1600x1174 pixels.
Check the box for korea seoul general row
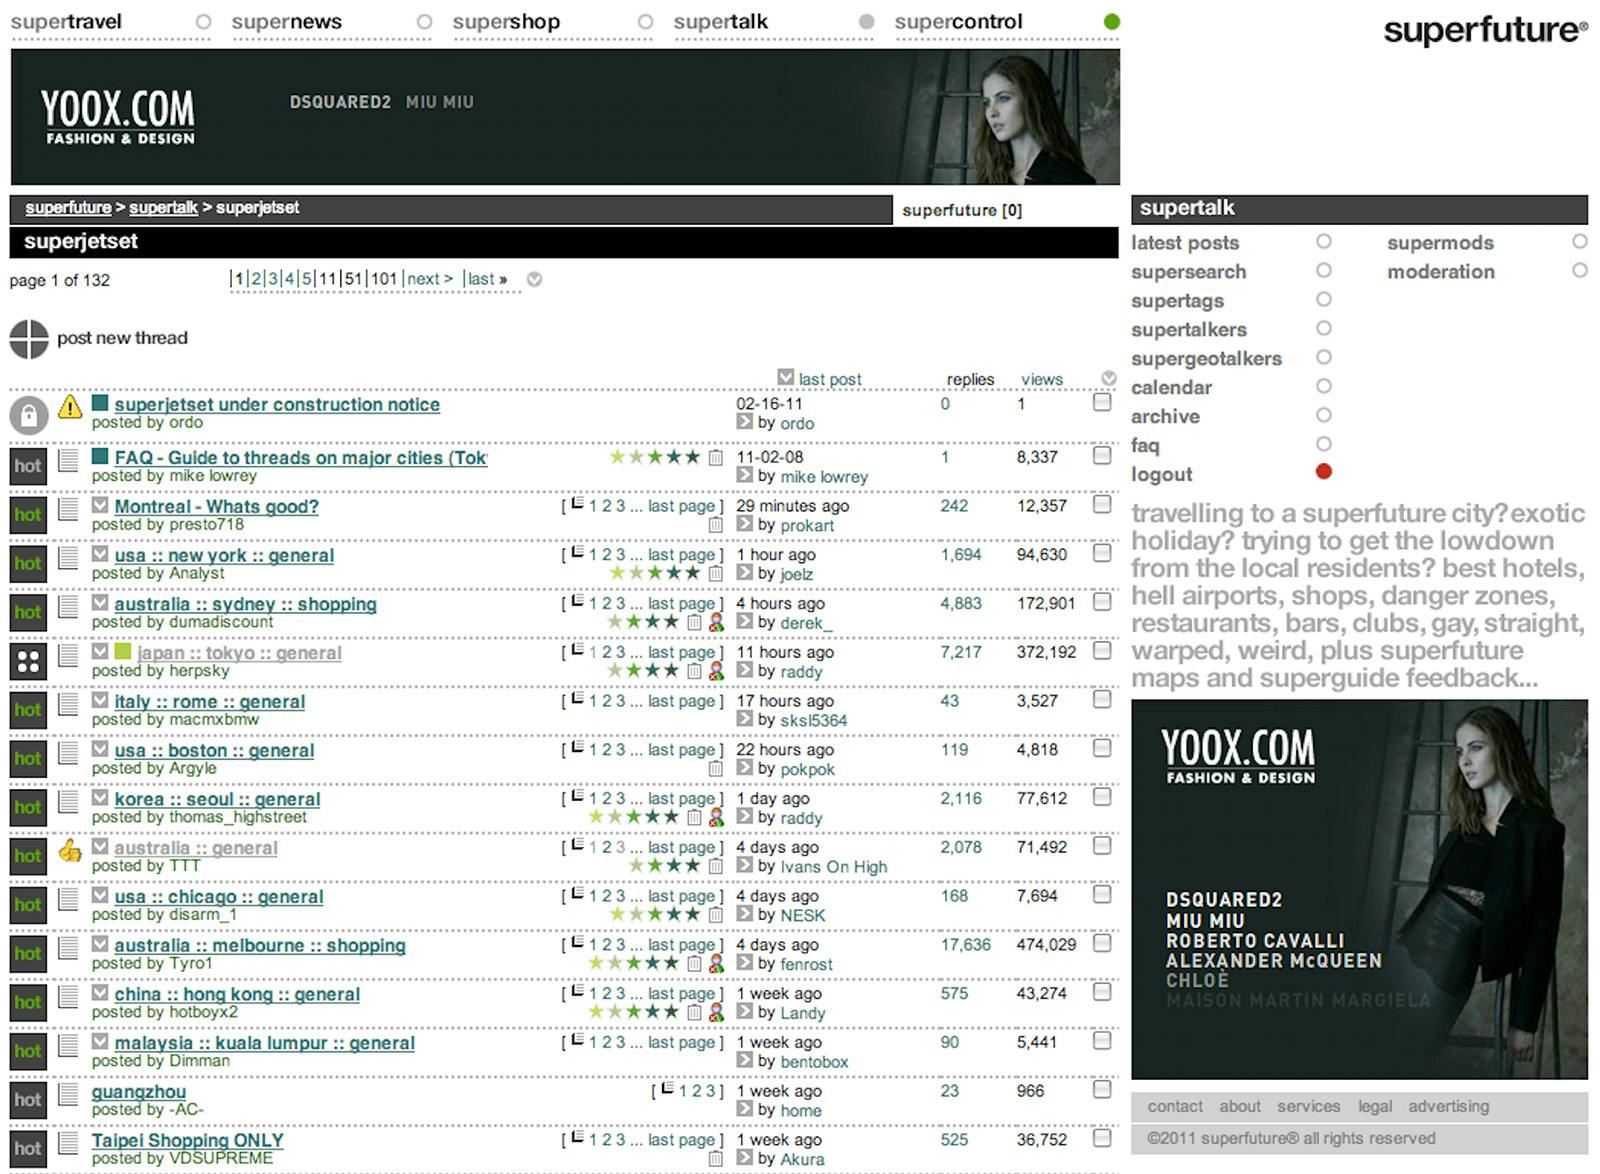1102,797
